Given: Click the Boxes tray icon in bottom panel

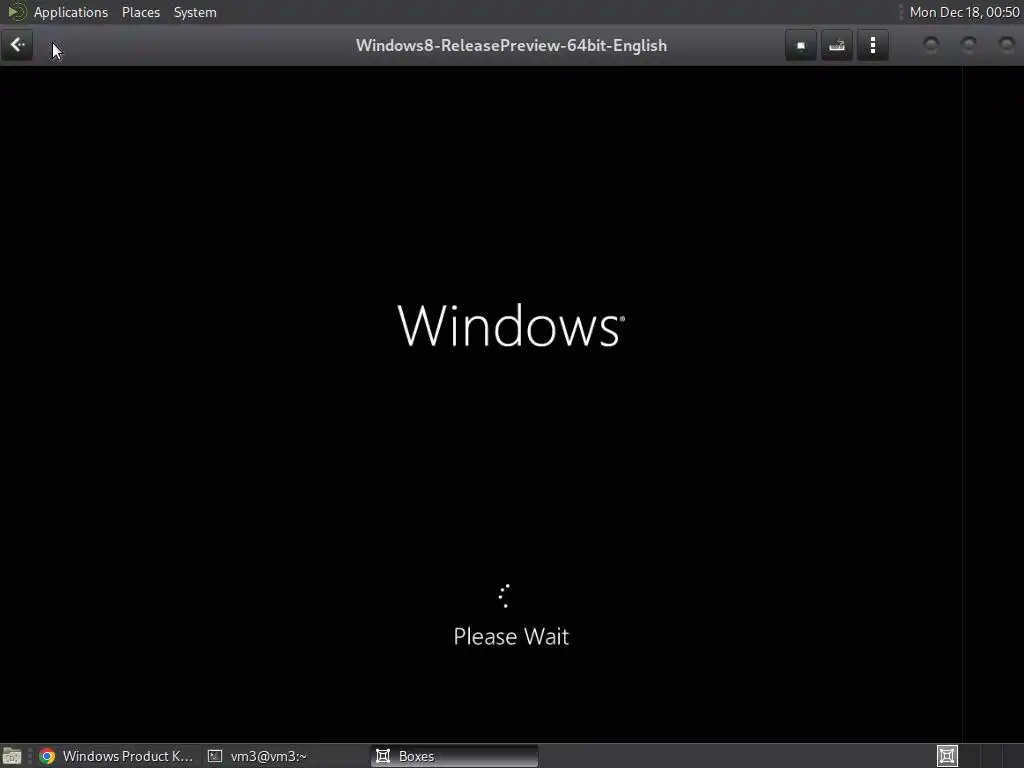Looking at the screenshot, I should point(947,756).
